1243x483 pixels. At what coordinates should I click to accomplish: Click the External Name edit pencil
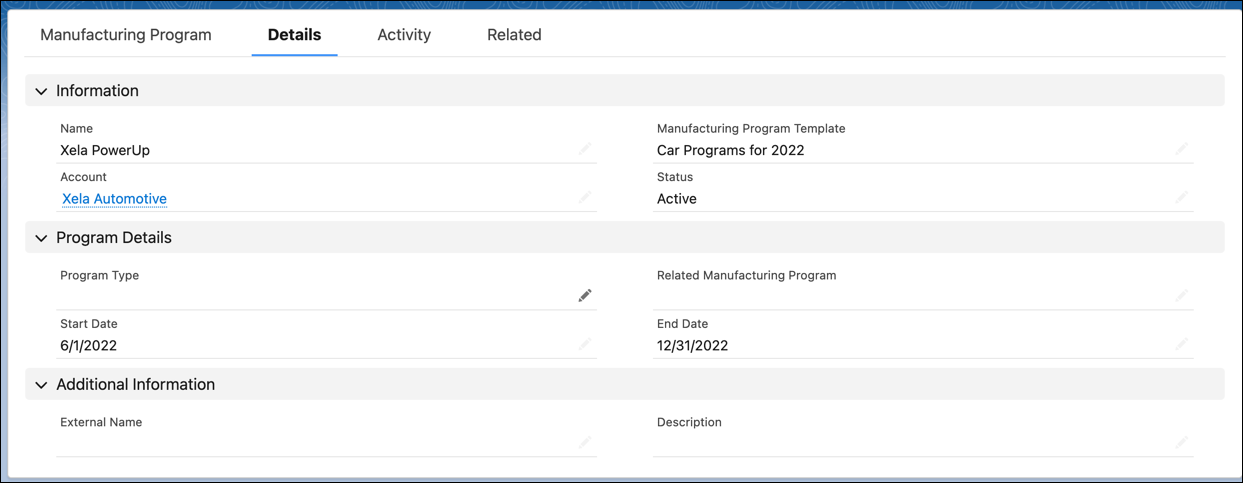pyautogui.click(x=585, y=442)
